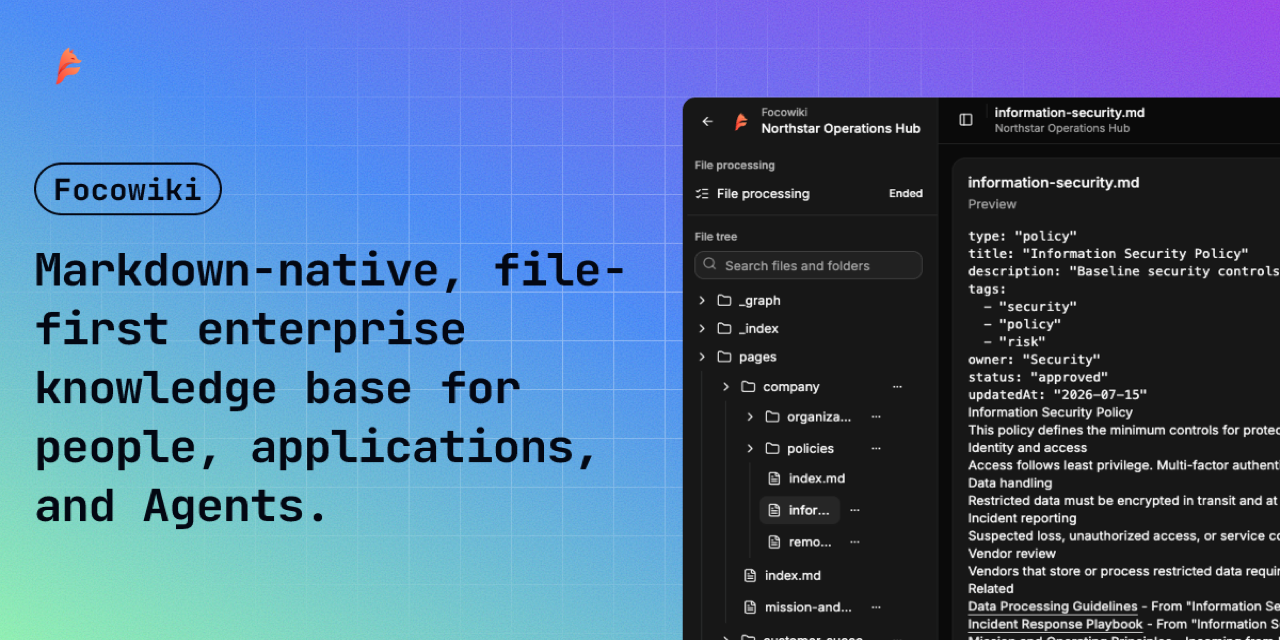Expand the organiza... folder chevron
Viewport: 1280px width, 640px height.
tap(750, 417)
